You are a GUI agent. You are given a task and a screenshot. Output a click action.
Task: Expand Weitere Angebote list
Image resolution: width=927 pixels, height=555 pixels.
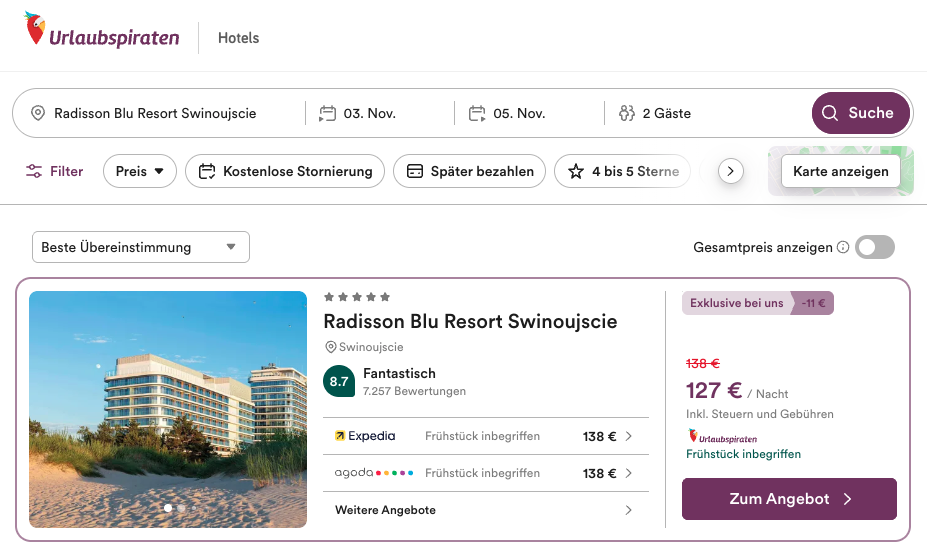click(484, 510)
